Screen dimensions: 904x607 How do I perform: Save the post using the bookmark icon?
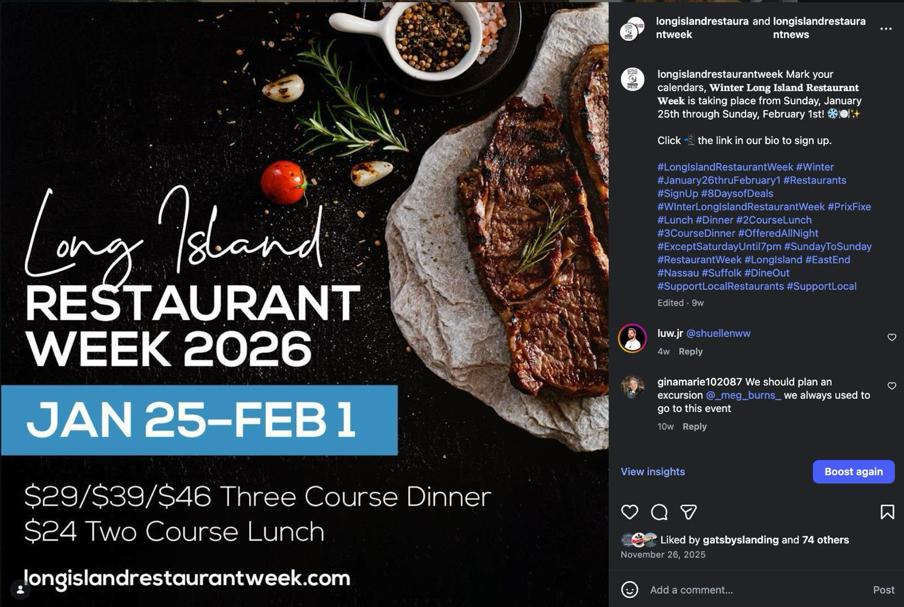point(887,512)
